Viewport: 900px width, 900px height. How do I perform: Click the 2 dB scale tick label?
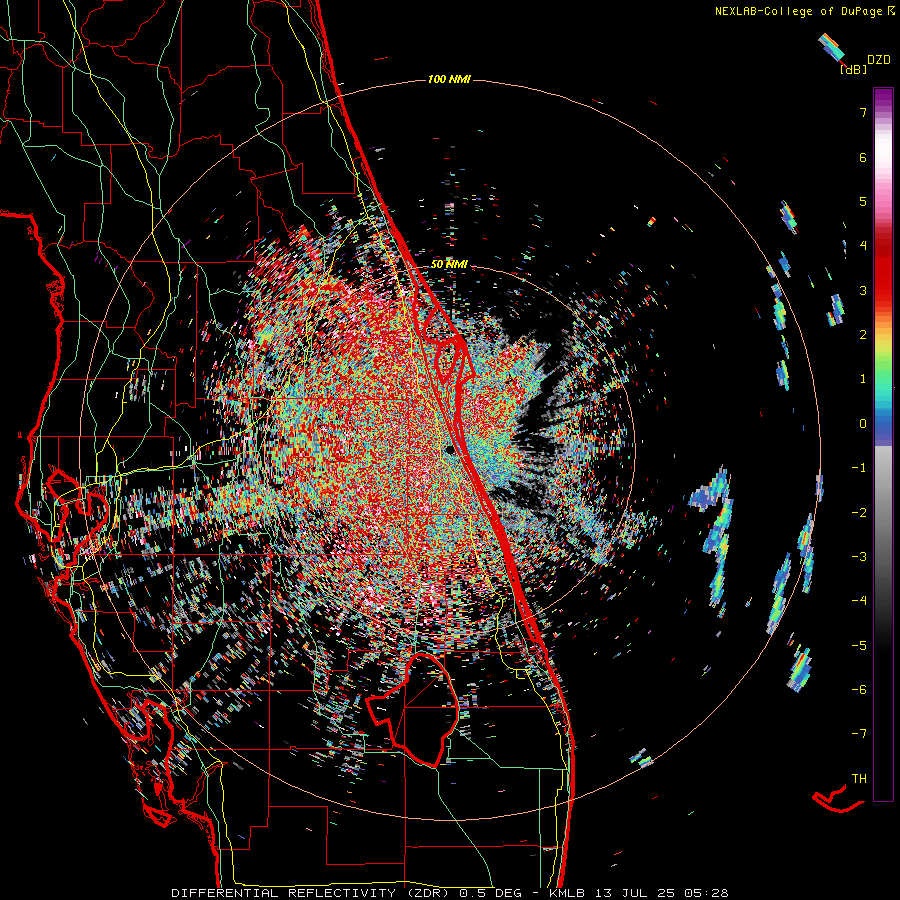pos(863,335)
